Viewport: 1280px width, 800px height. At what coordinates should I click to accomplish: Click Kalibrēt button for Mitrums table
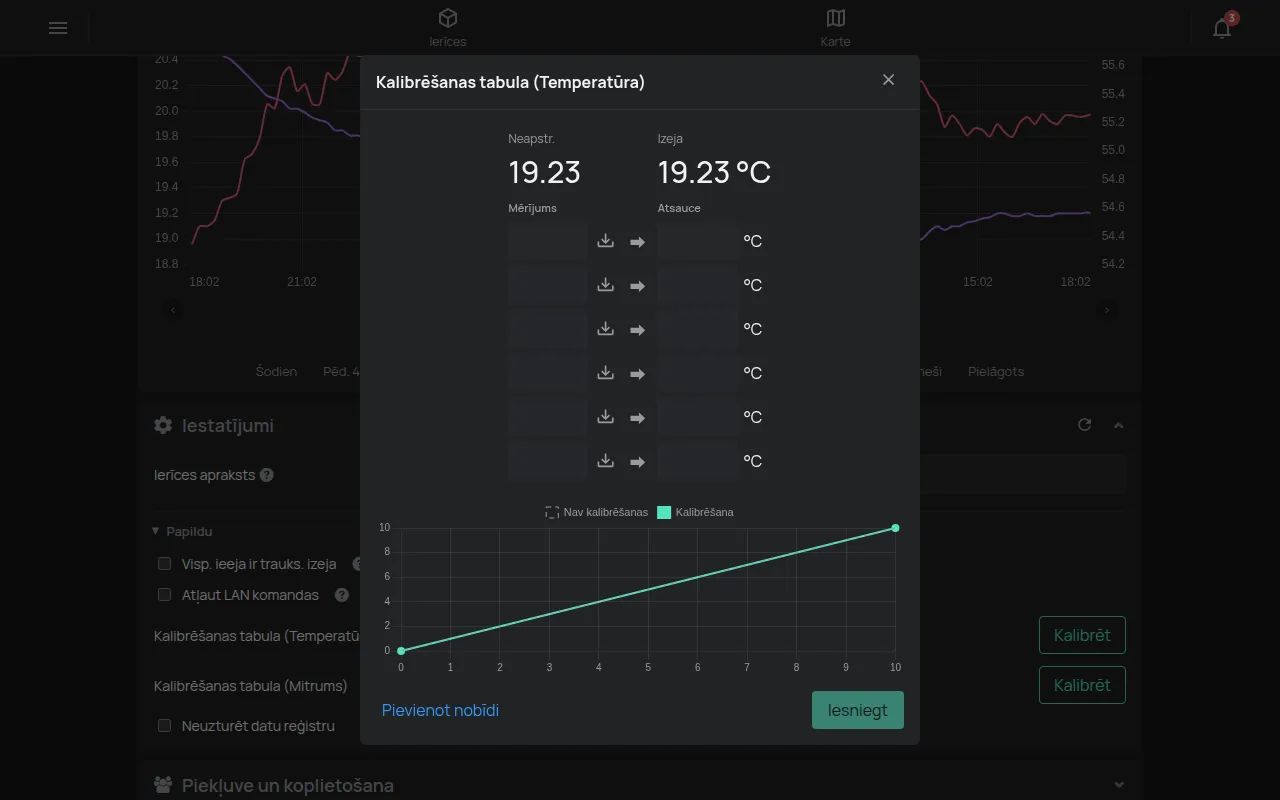(x=1082, y=685)
